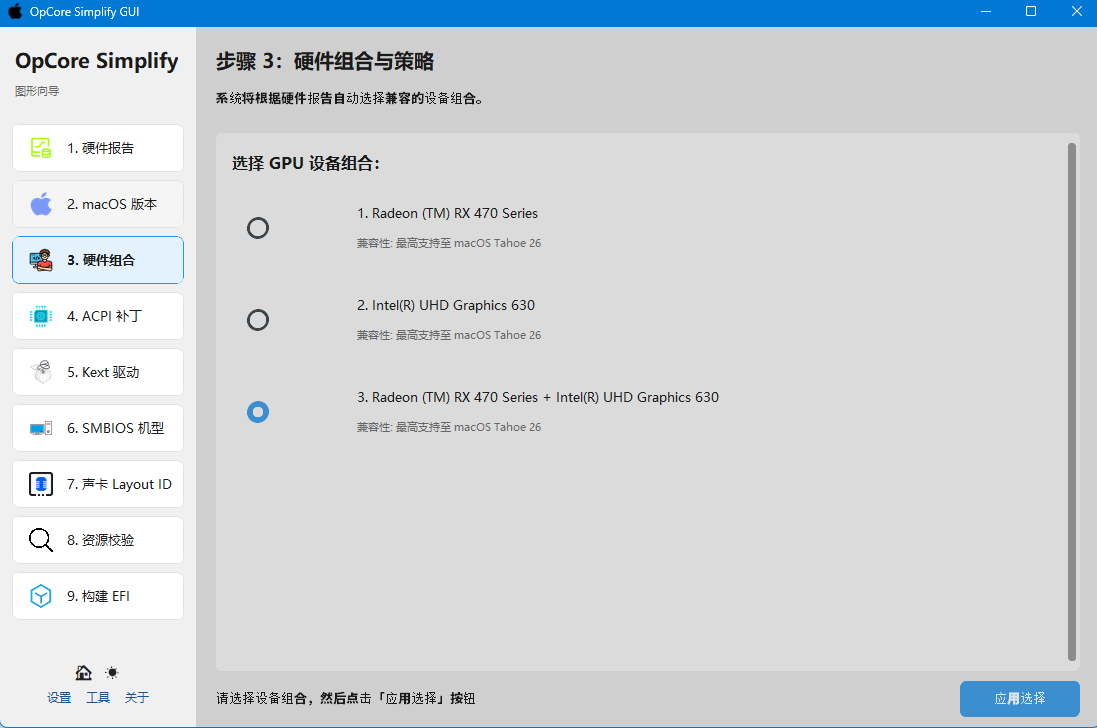Click the compatibility text under the combined GPU option
The height and width of the screenshot is (728, 1097).
[448, 427]
